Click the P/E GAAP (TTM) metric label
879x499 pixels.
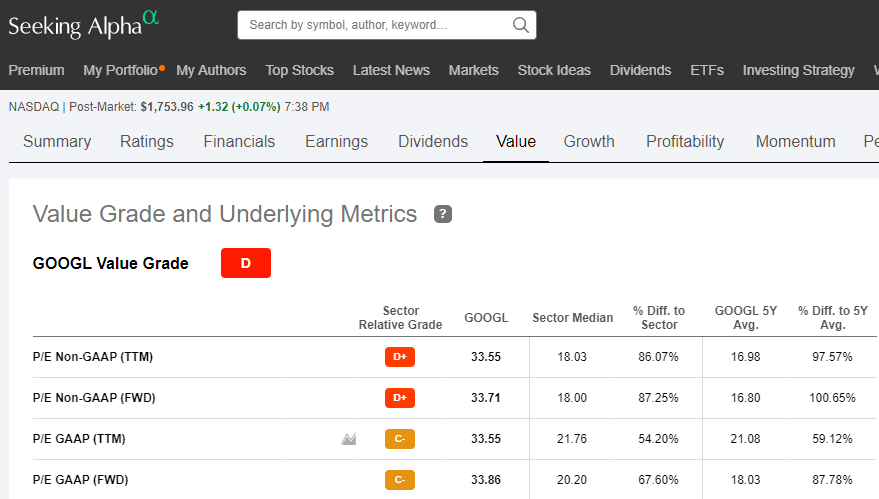point(79,438)
